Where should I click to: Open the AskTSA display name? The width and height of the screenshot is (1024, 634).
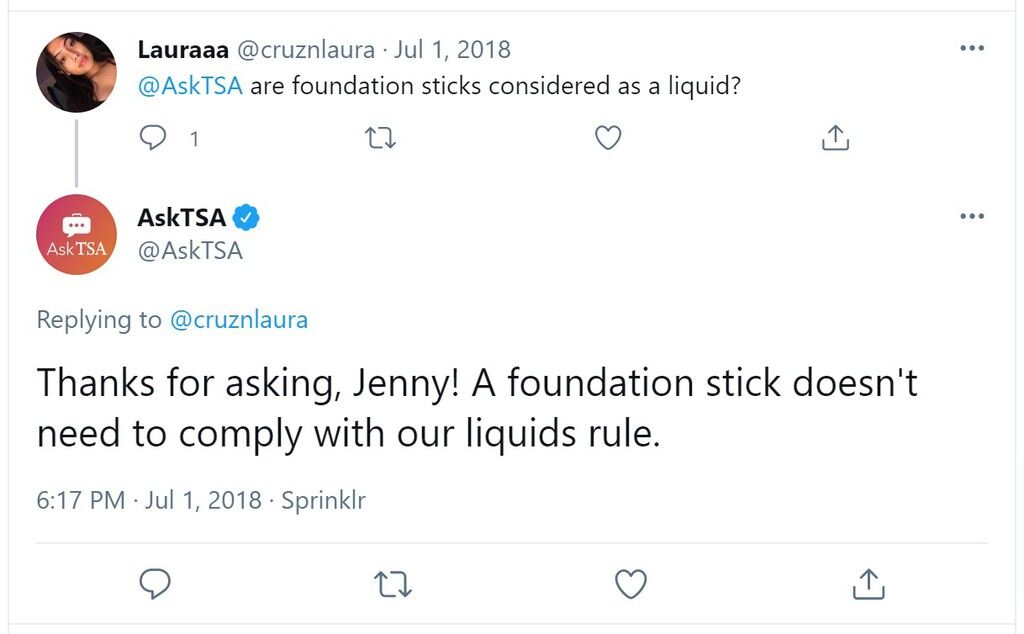tap(182, 217)
